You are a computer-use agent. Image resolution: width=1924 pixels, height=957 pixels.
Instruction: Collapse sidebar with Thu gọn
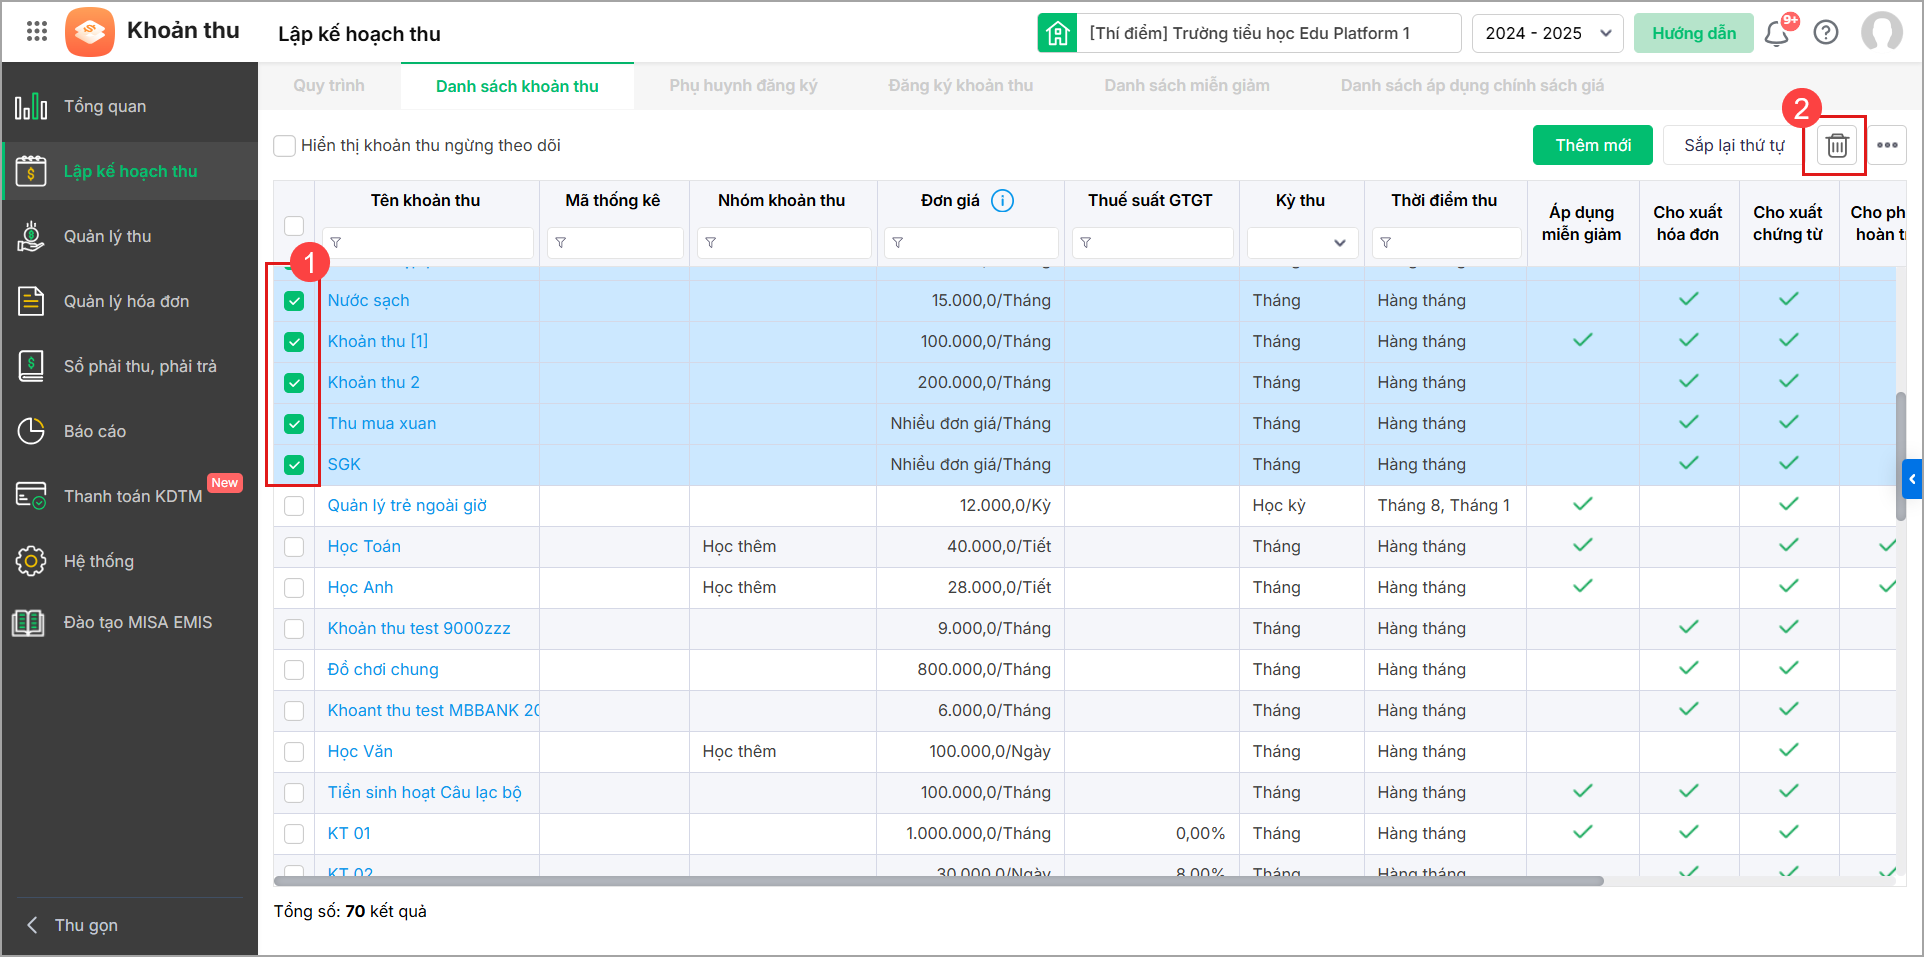pos(72,925)
